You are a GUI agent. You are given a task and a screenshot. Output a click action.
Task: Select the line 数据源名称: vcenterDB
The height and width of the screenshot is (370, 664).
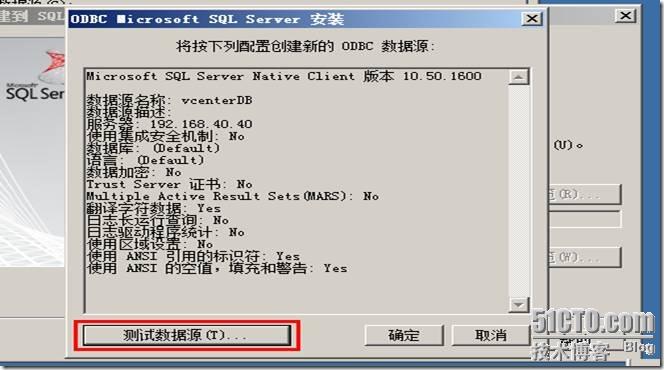(x=169, y=100)
